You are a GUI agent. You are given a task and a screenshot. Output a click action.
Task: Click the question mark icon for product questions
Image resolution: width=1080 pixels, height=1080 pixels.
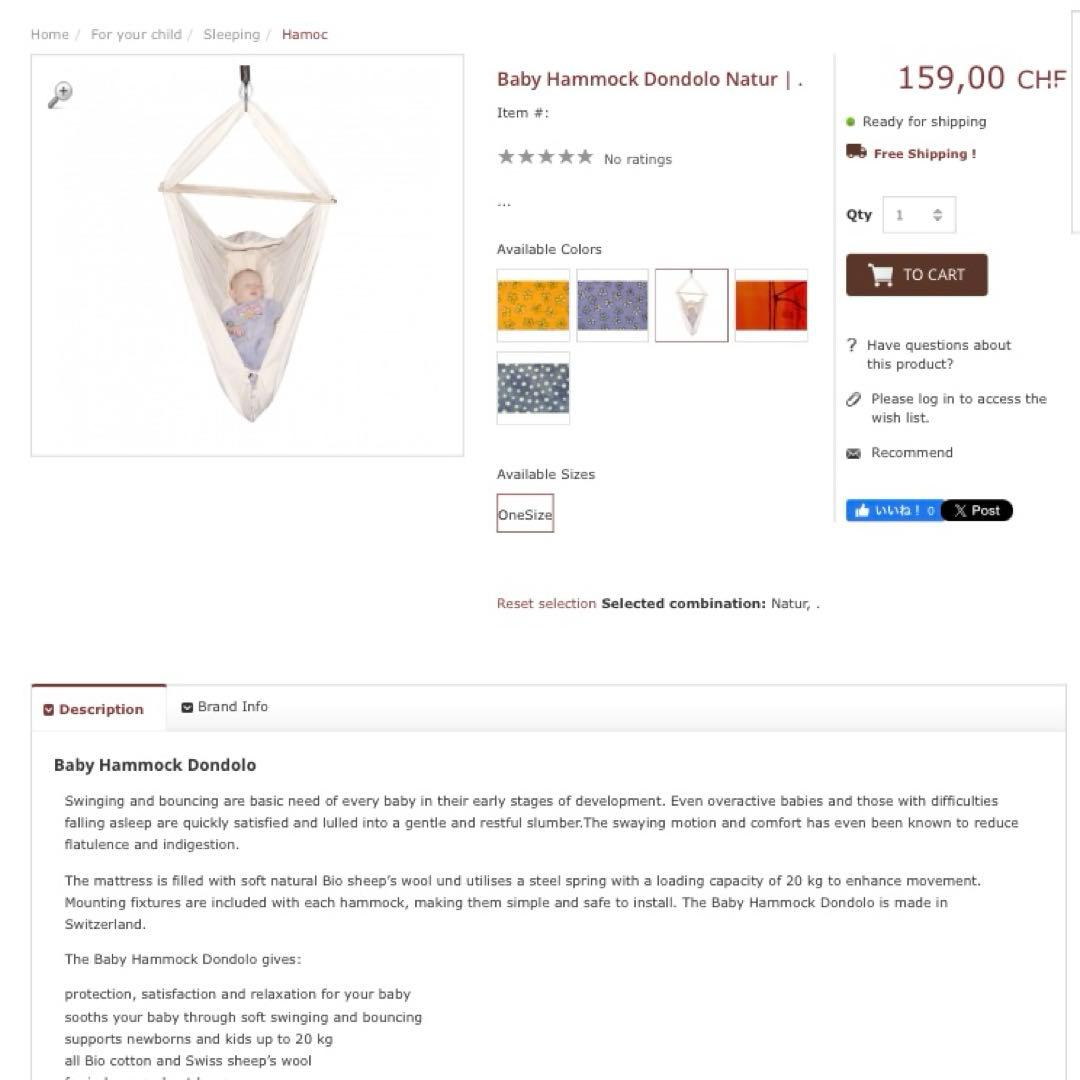pos(851,345)
